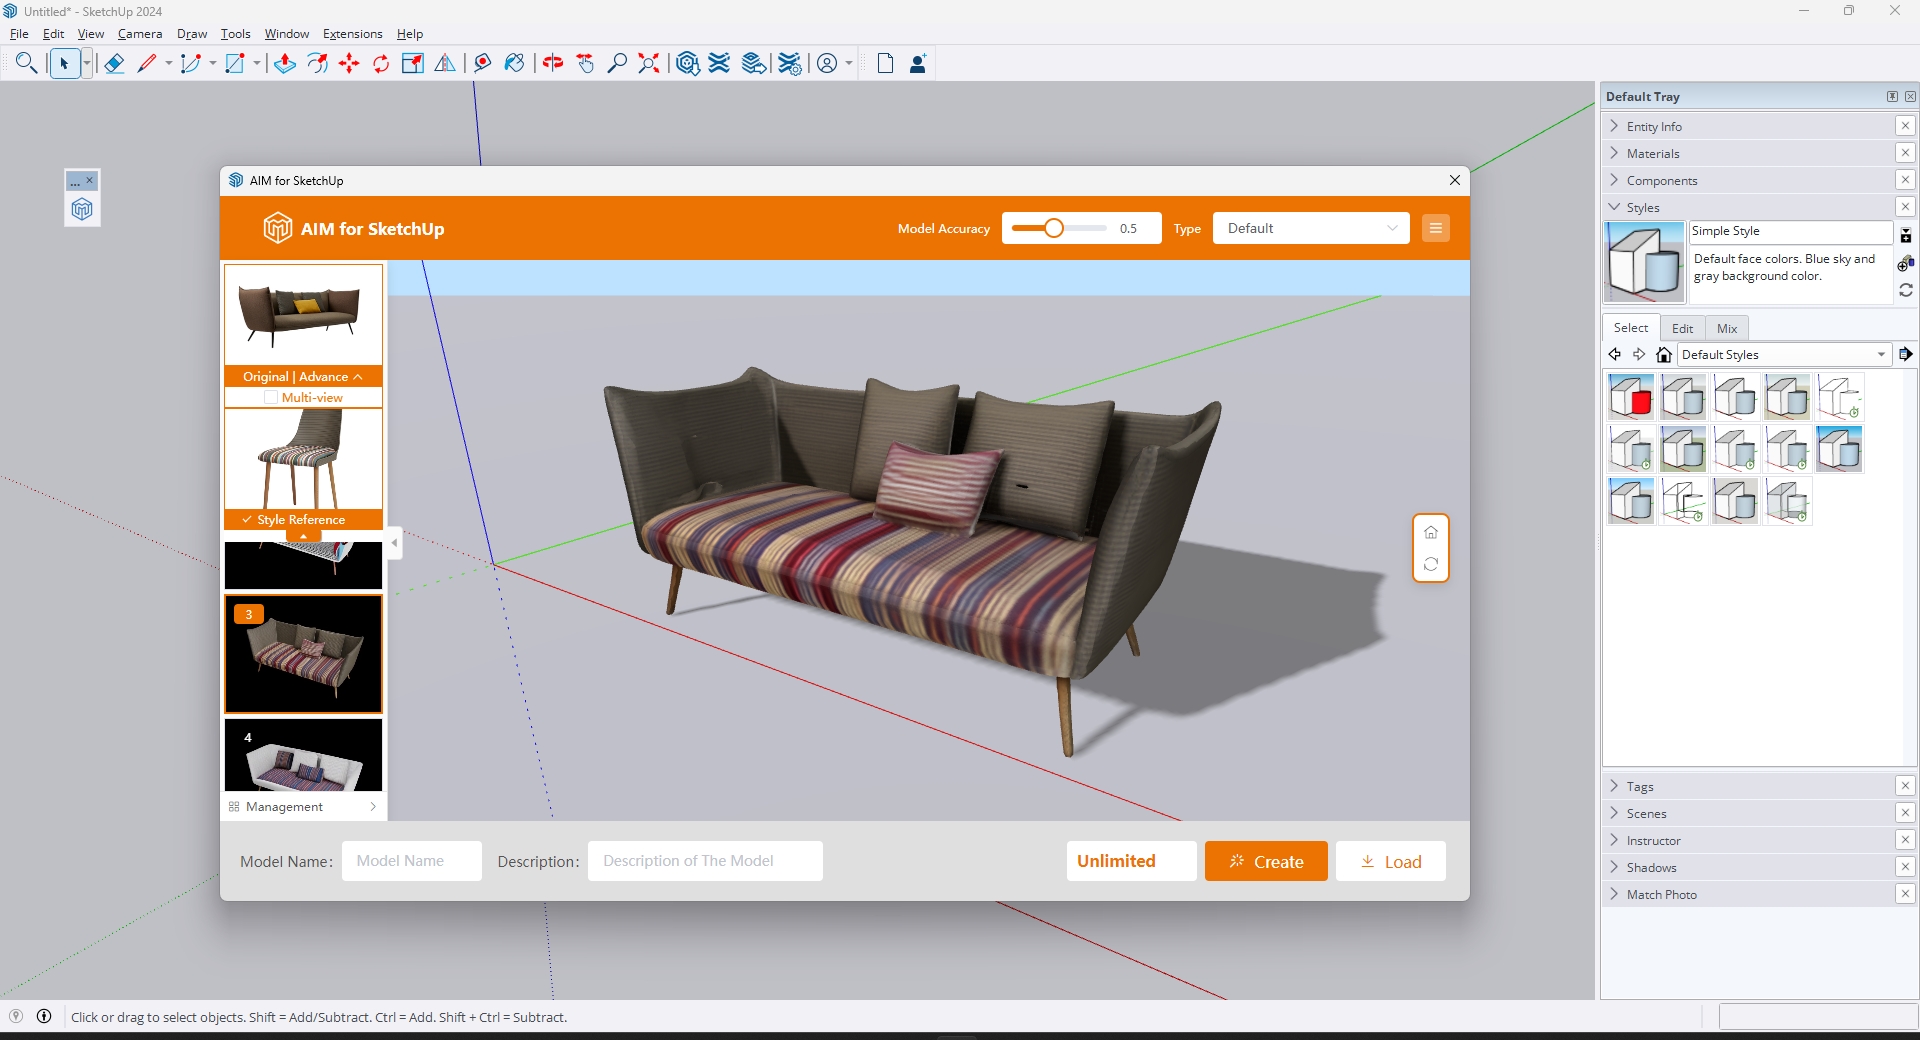Collapse the Original | Advance section

358,377
